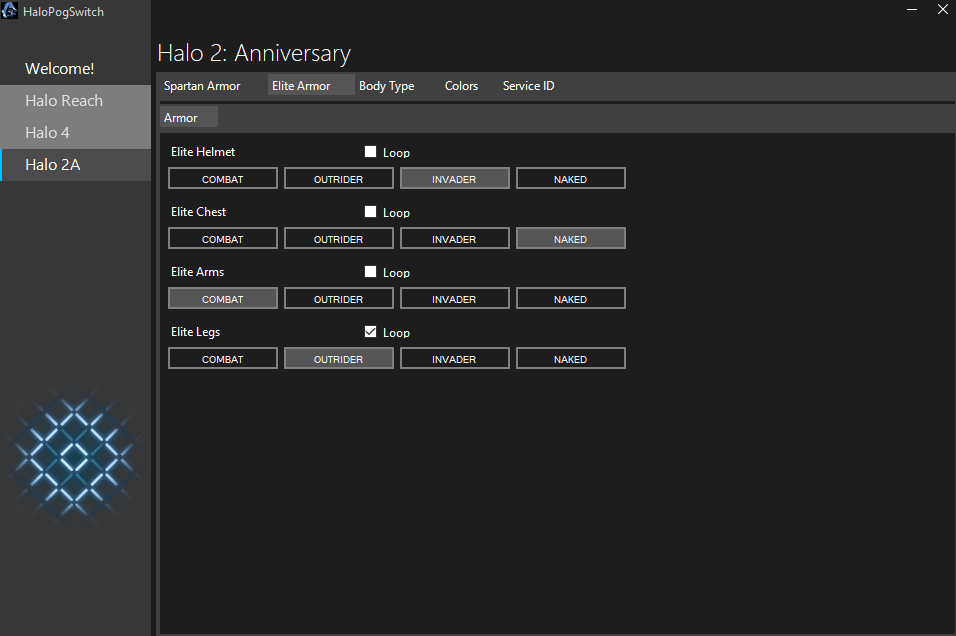This screenshot has width=956, height=636.
Task: Set Elite Legs to NAKED
Action: pyautogui.click(x=571, y=359)
